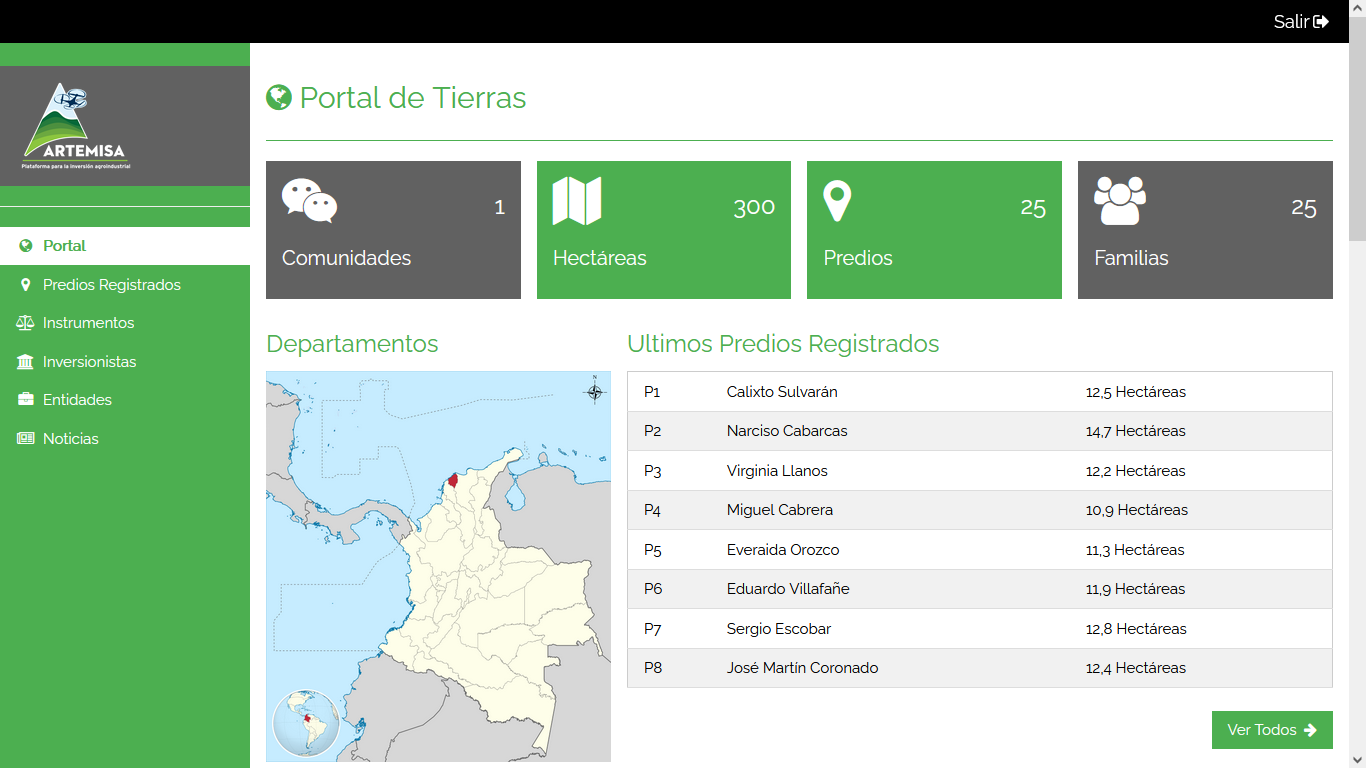Click the 10,9 Hectáreas cell

point(1137,510)
